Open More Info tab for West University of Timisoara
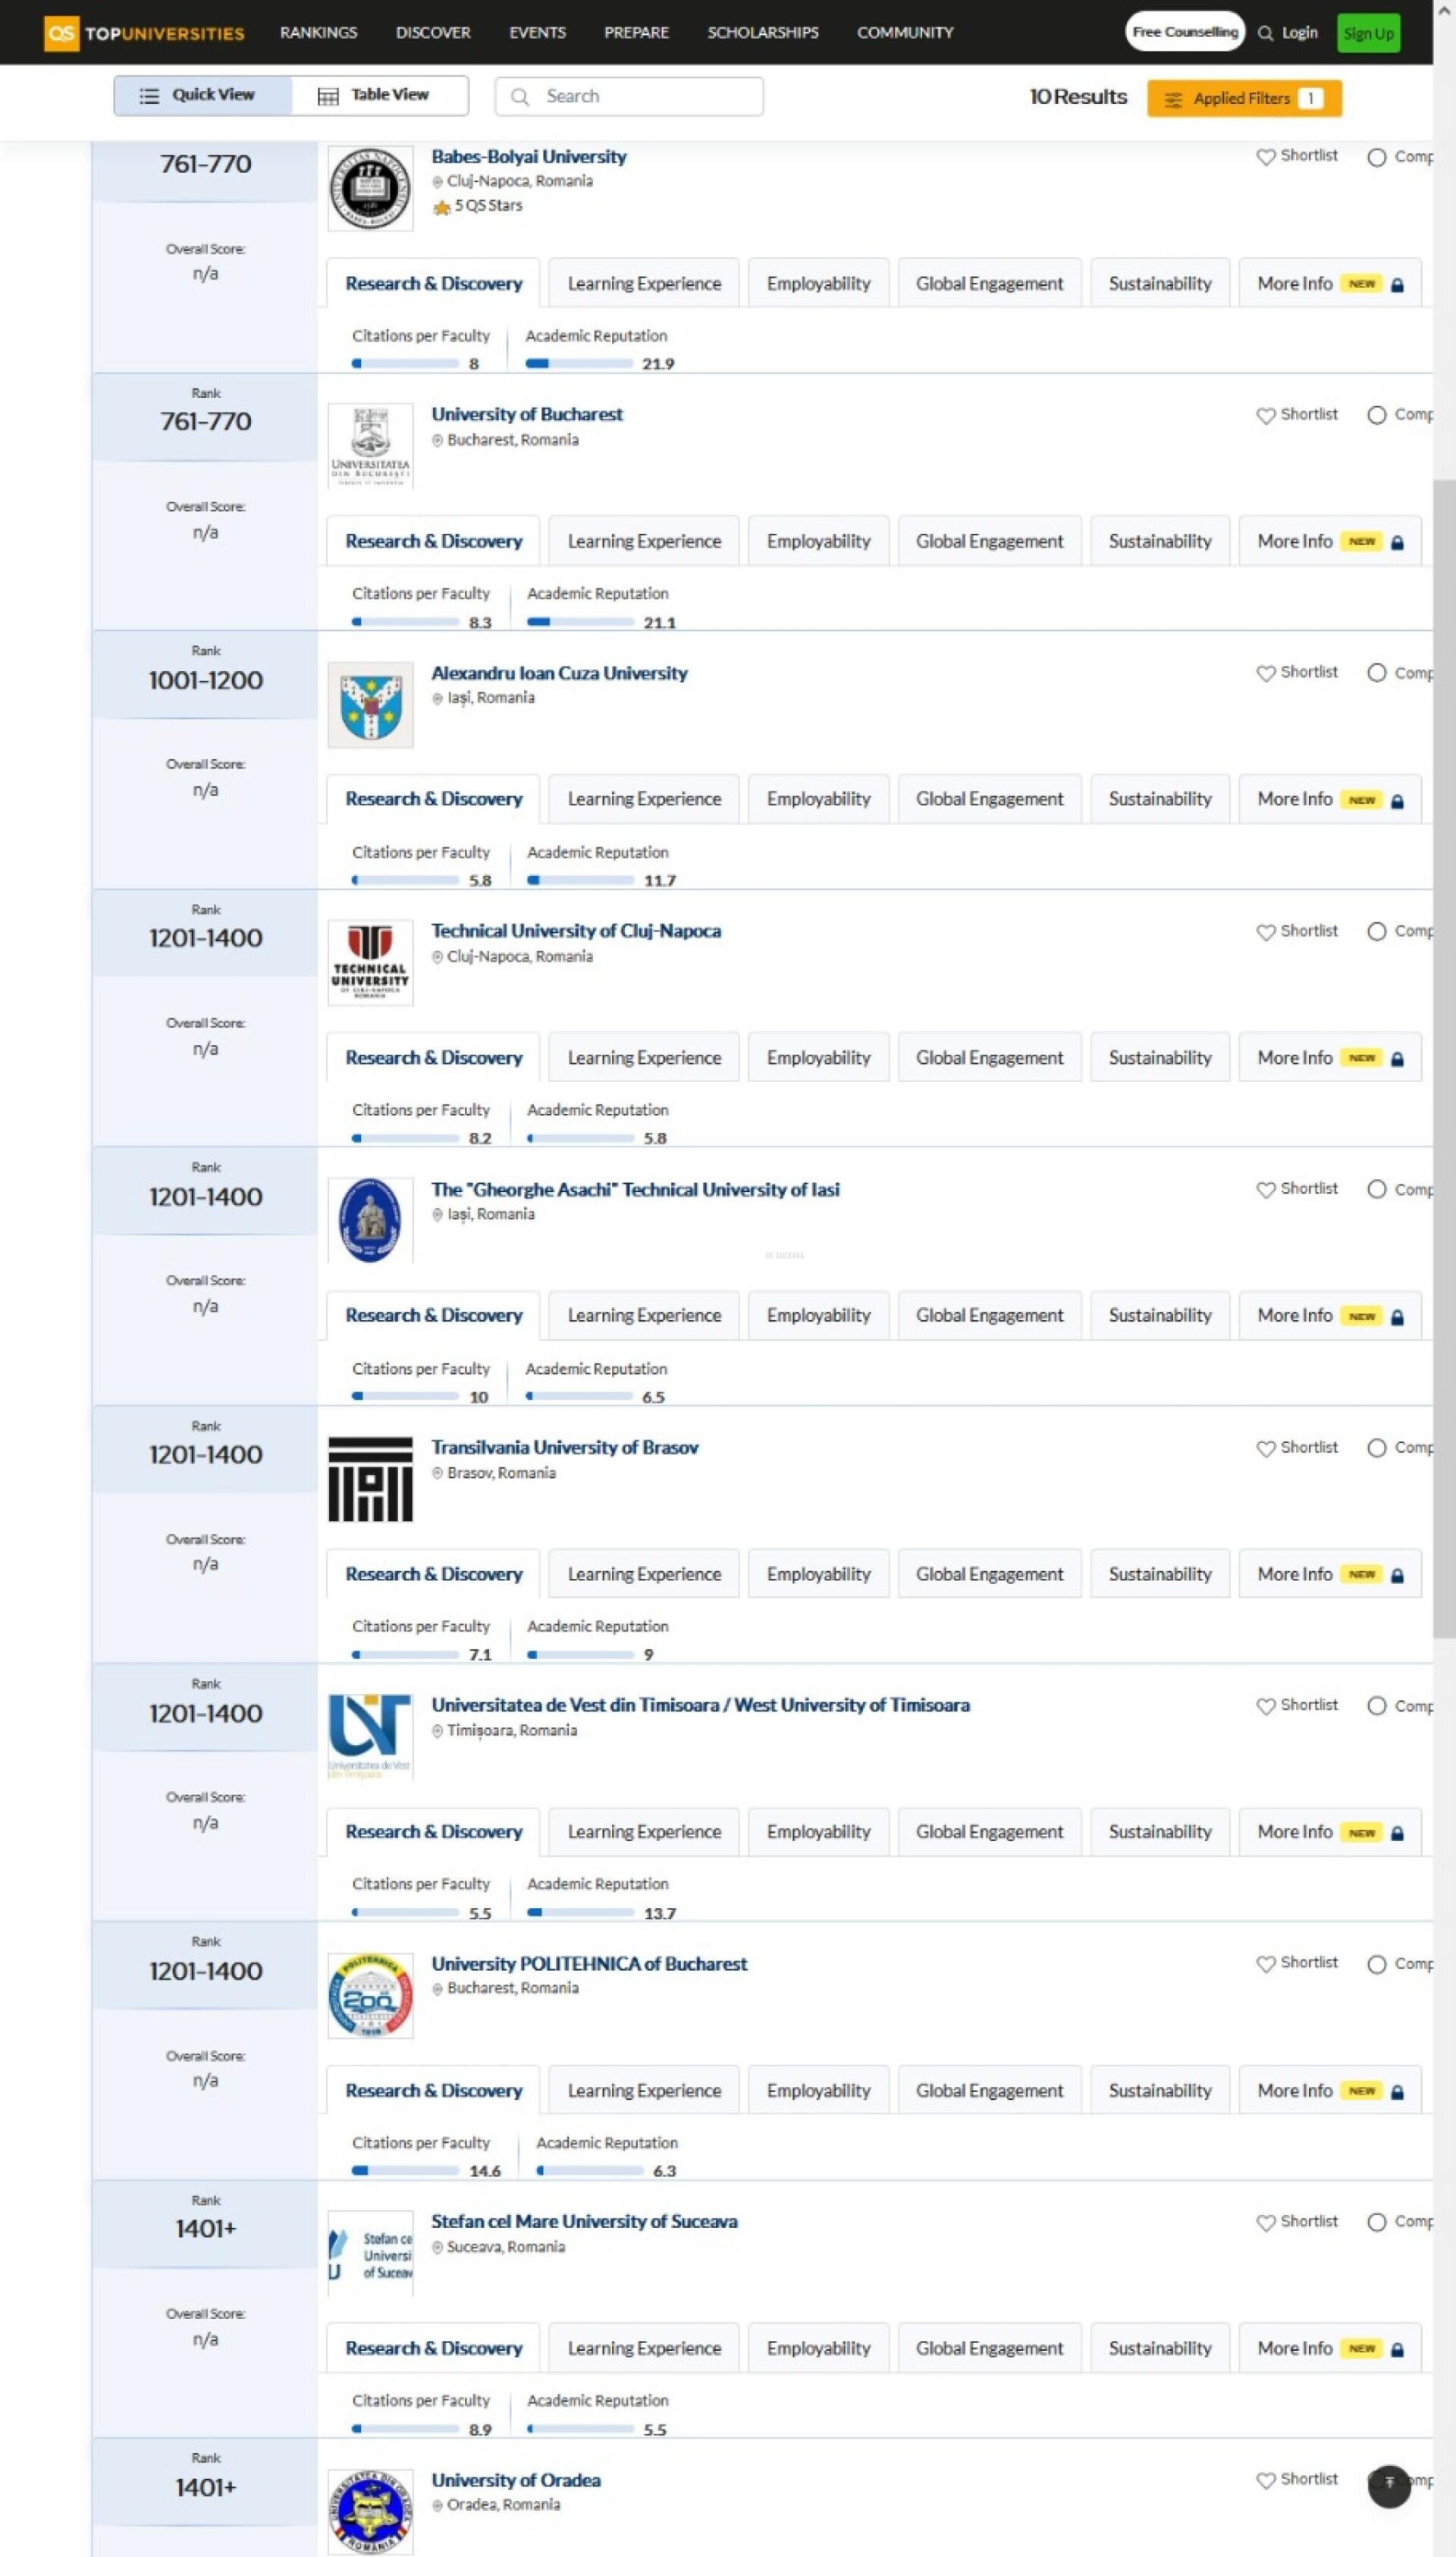1456x2557 pixels. (x=1330, y=1832)
